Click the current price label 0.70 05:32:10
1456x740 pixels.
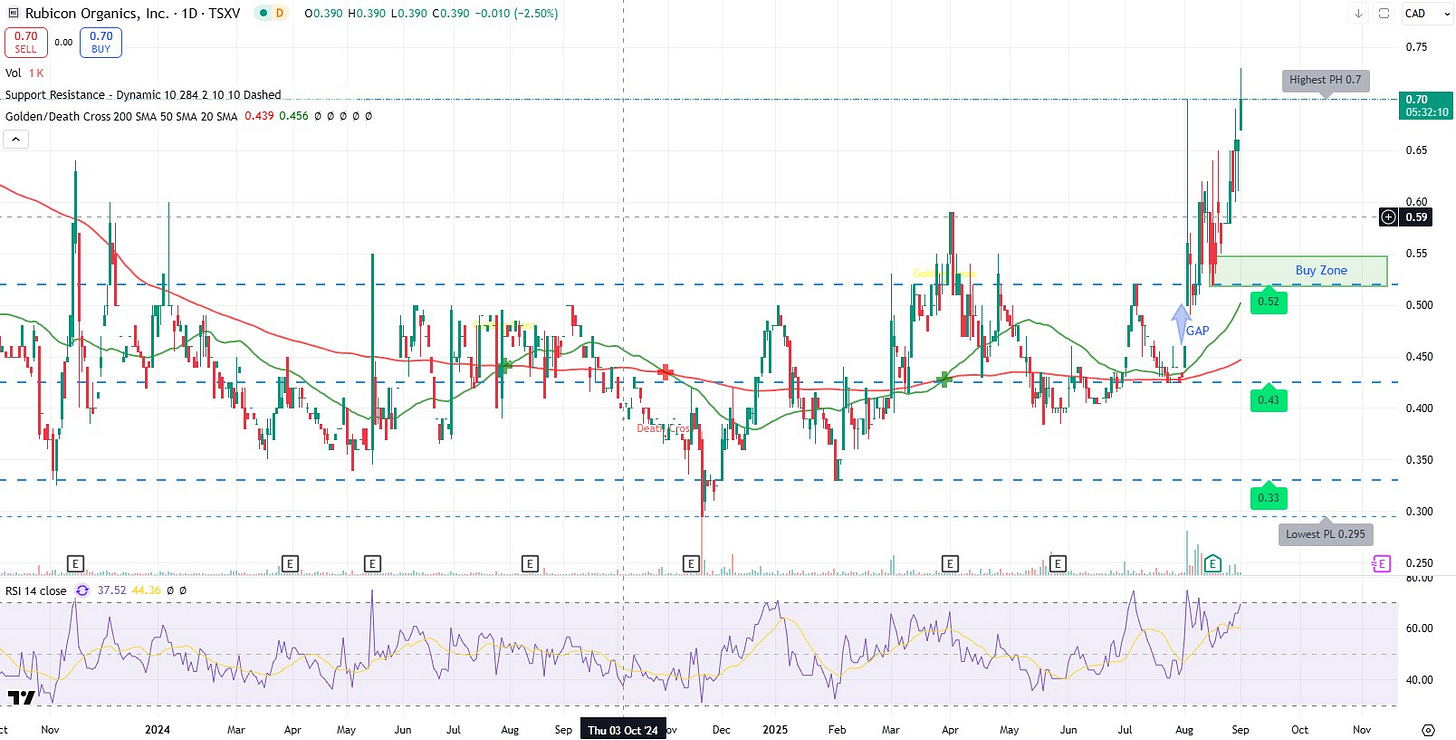click(1427, 105)
